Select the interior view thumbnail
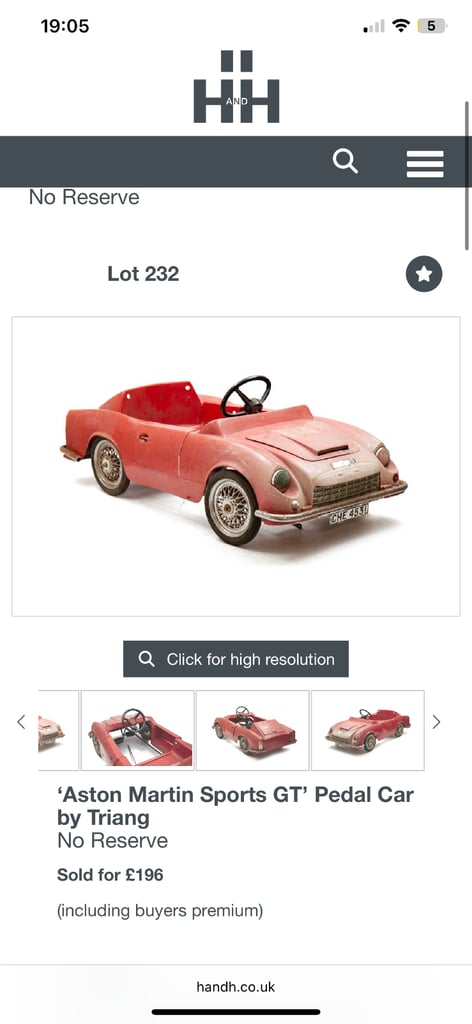 point(137,730)
